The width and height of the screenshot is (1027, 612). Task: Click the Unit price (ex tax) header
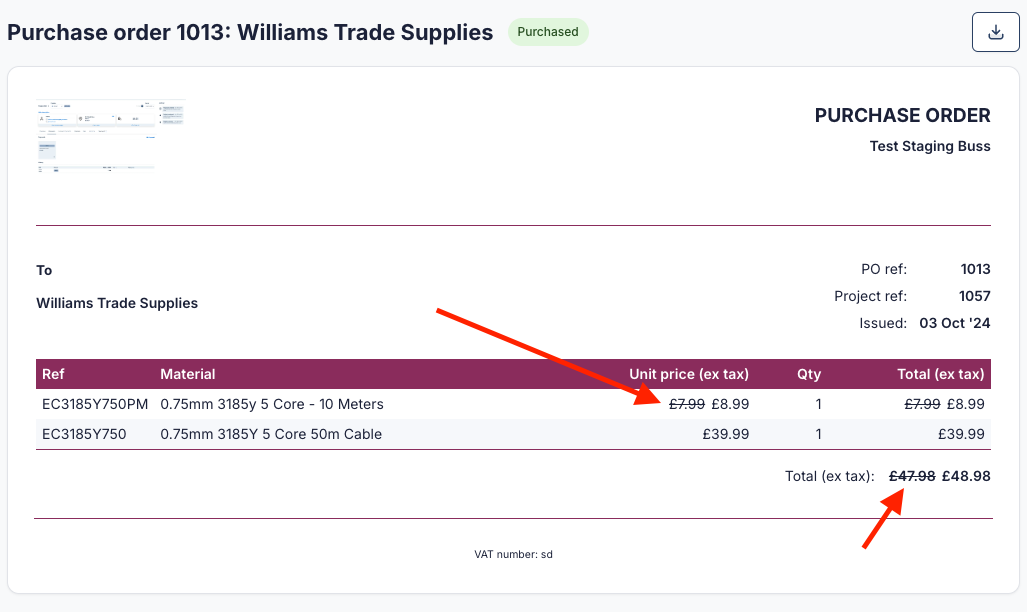point(688,374)
